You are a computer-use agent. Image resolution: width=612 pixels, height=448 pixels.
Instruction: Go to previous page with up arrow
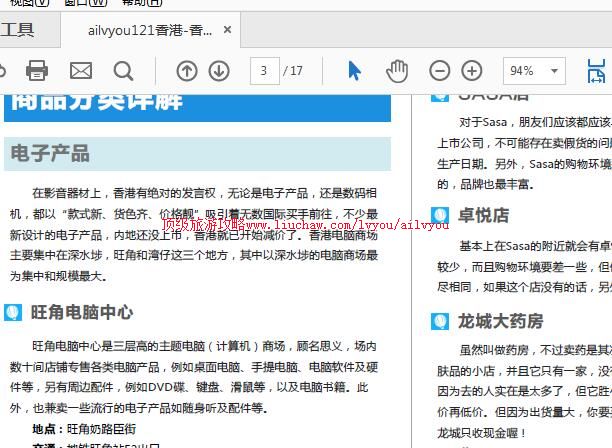point(187,70)
